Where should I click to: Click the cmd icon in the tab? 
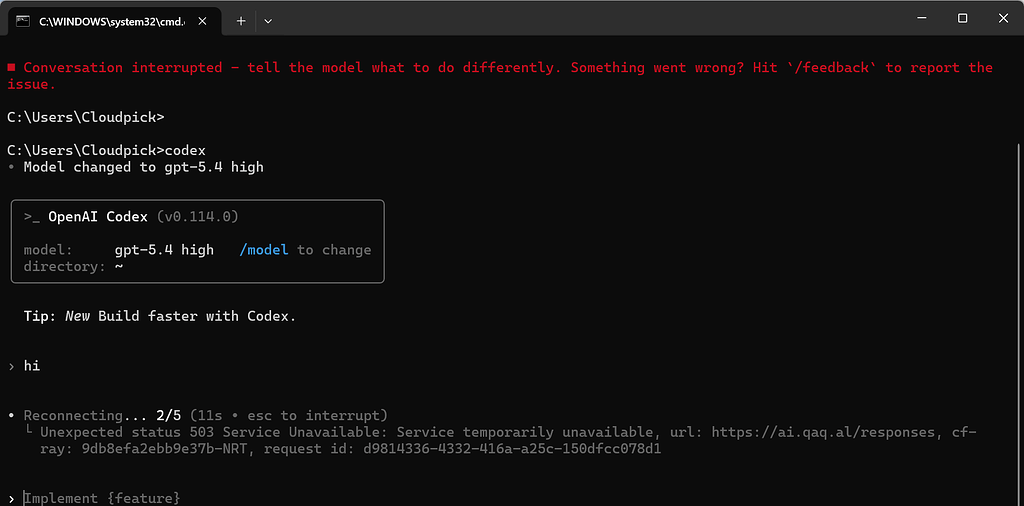point(23,21)
